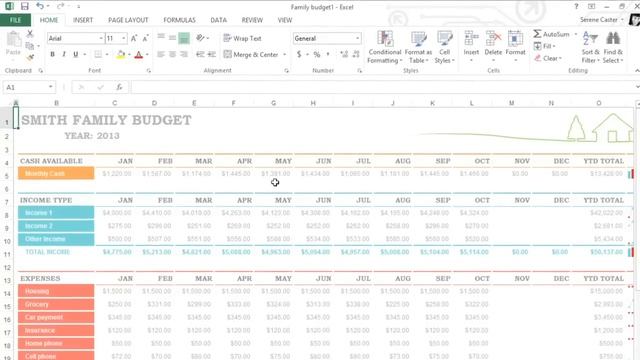Click Clear button in Editing group

click(548, 58)
